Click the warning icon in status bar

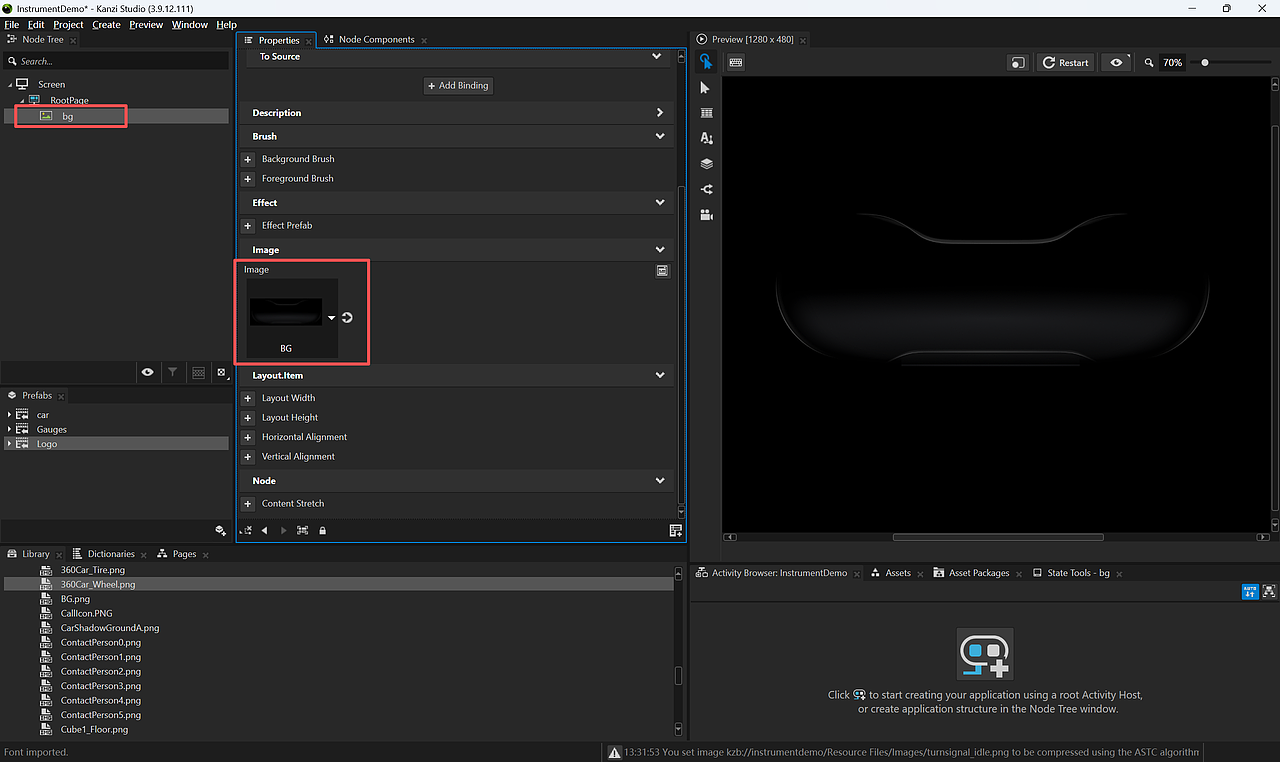615,752
